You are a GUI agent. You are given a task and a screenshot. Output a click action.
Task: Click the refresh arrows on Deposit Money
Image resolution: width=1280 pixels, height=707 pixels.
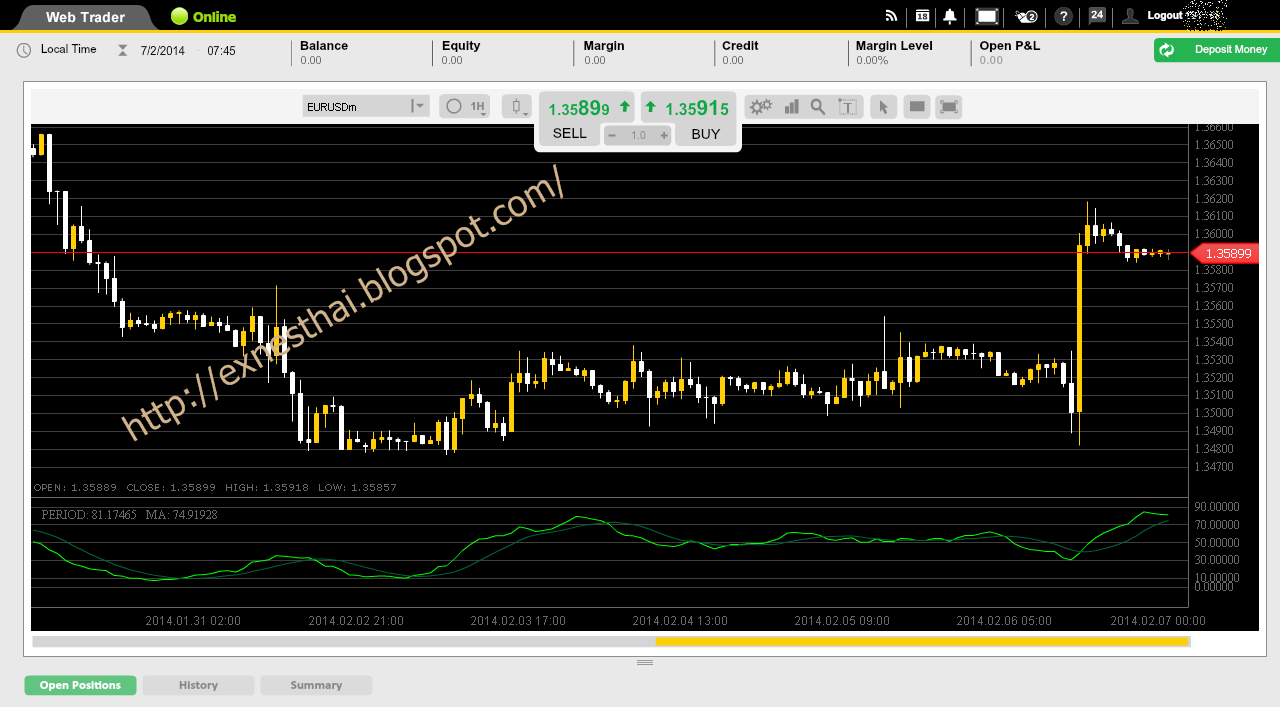[x=1166, y=50]
